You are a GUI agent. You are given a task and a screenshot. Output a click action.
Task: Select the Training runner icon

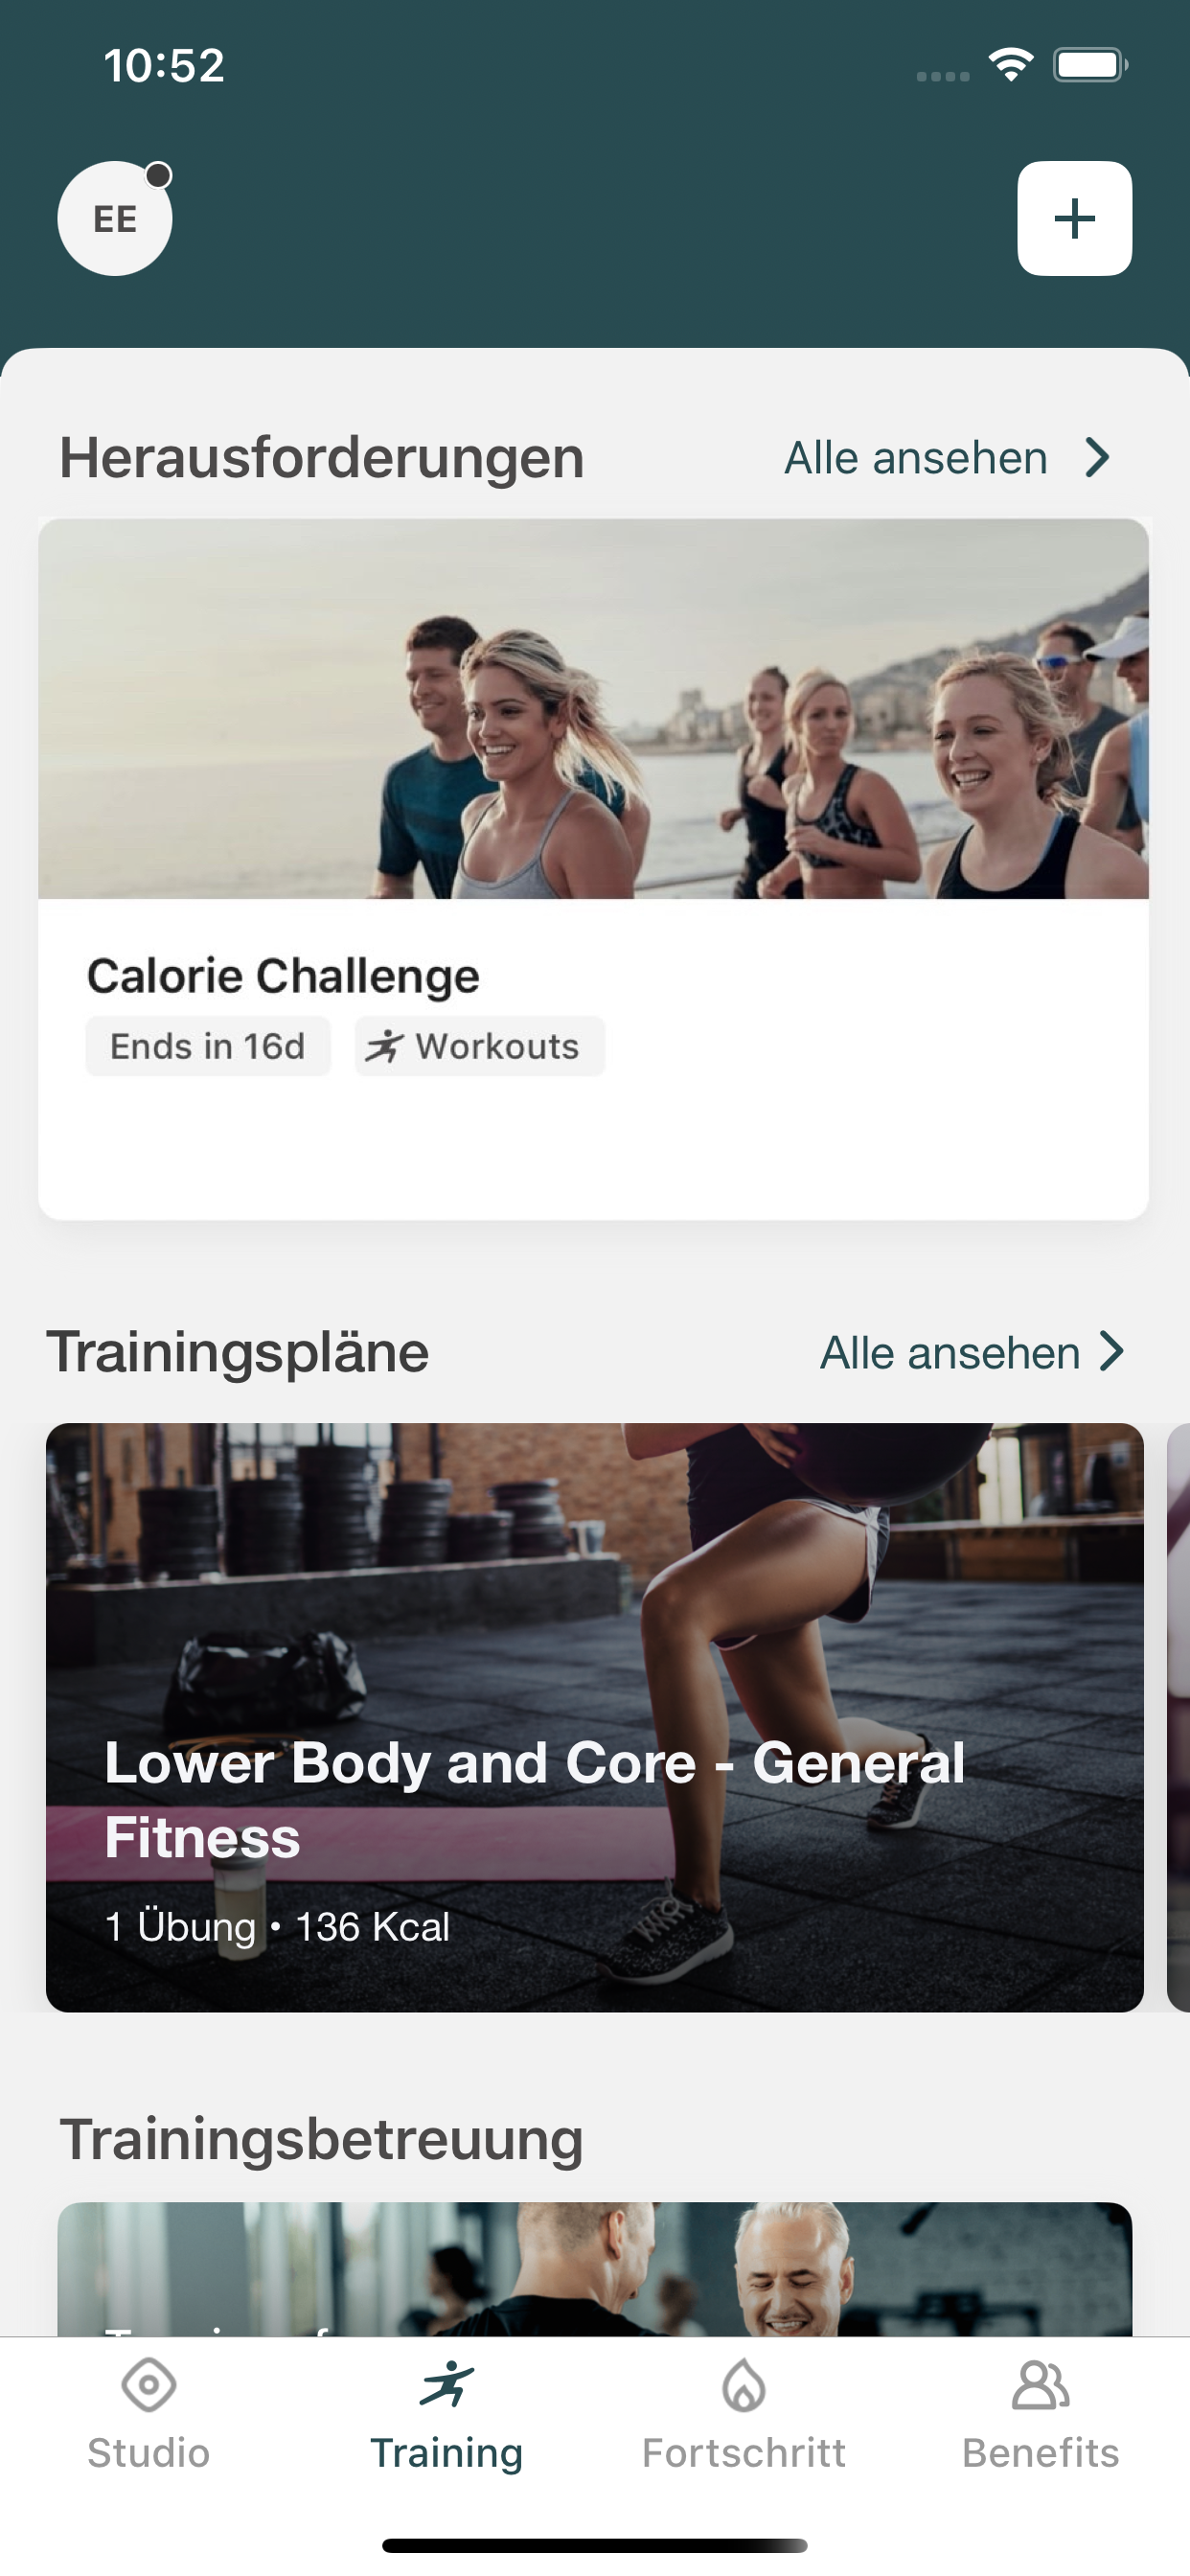[446, 2385]
